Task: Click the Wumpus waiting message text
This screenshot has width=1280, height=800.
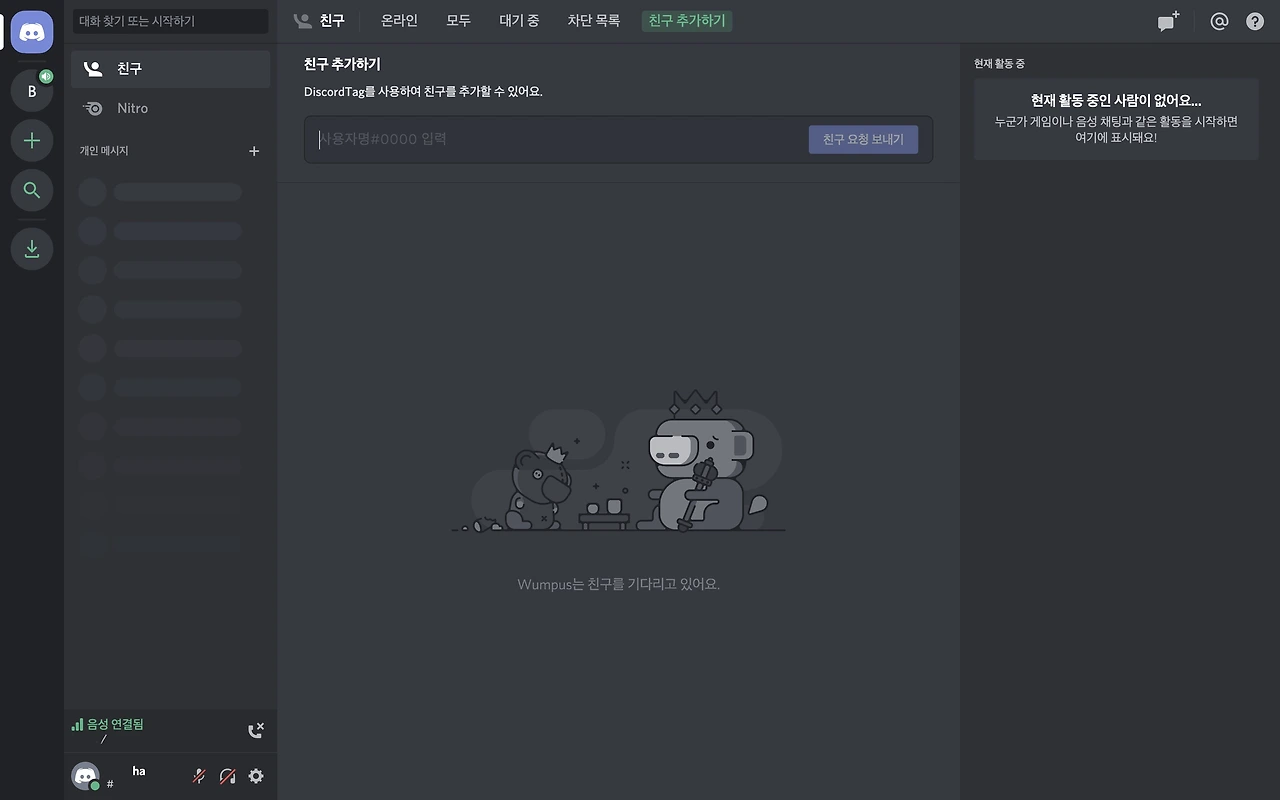Action: pyautogui.click(x=619, y=584)
